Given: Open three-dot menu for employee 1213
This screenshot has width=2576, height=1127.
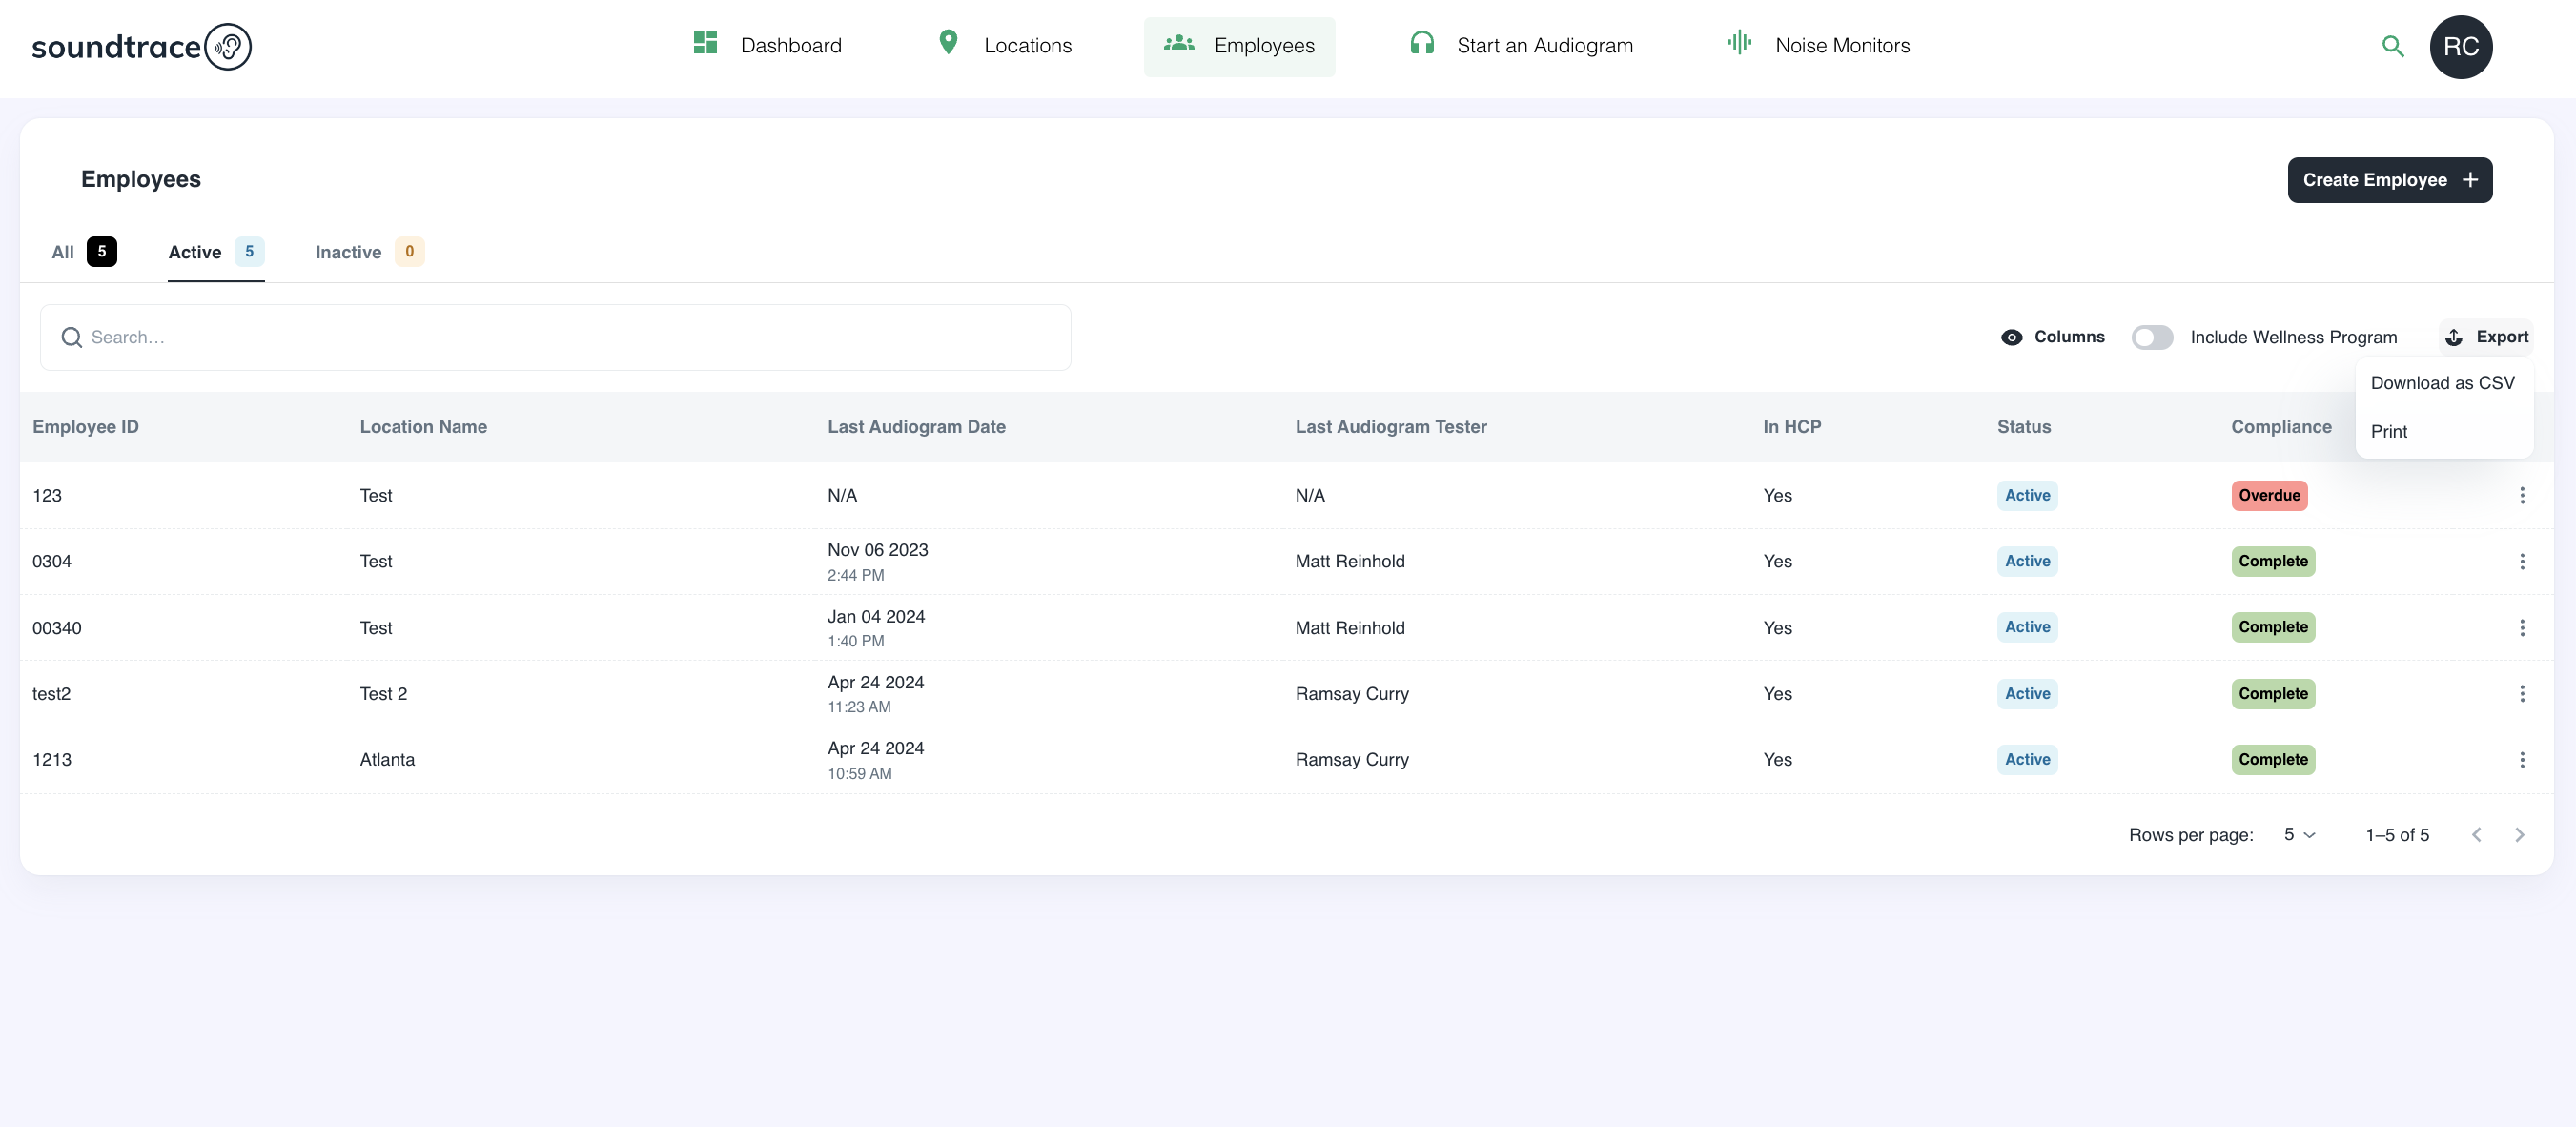Looking at the screenshot, I should 2521,760.
